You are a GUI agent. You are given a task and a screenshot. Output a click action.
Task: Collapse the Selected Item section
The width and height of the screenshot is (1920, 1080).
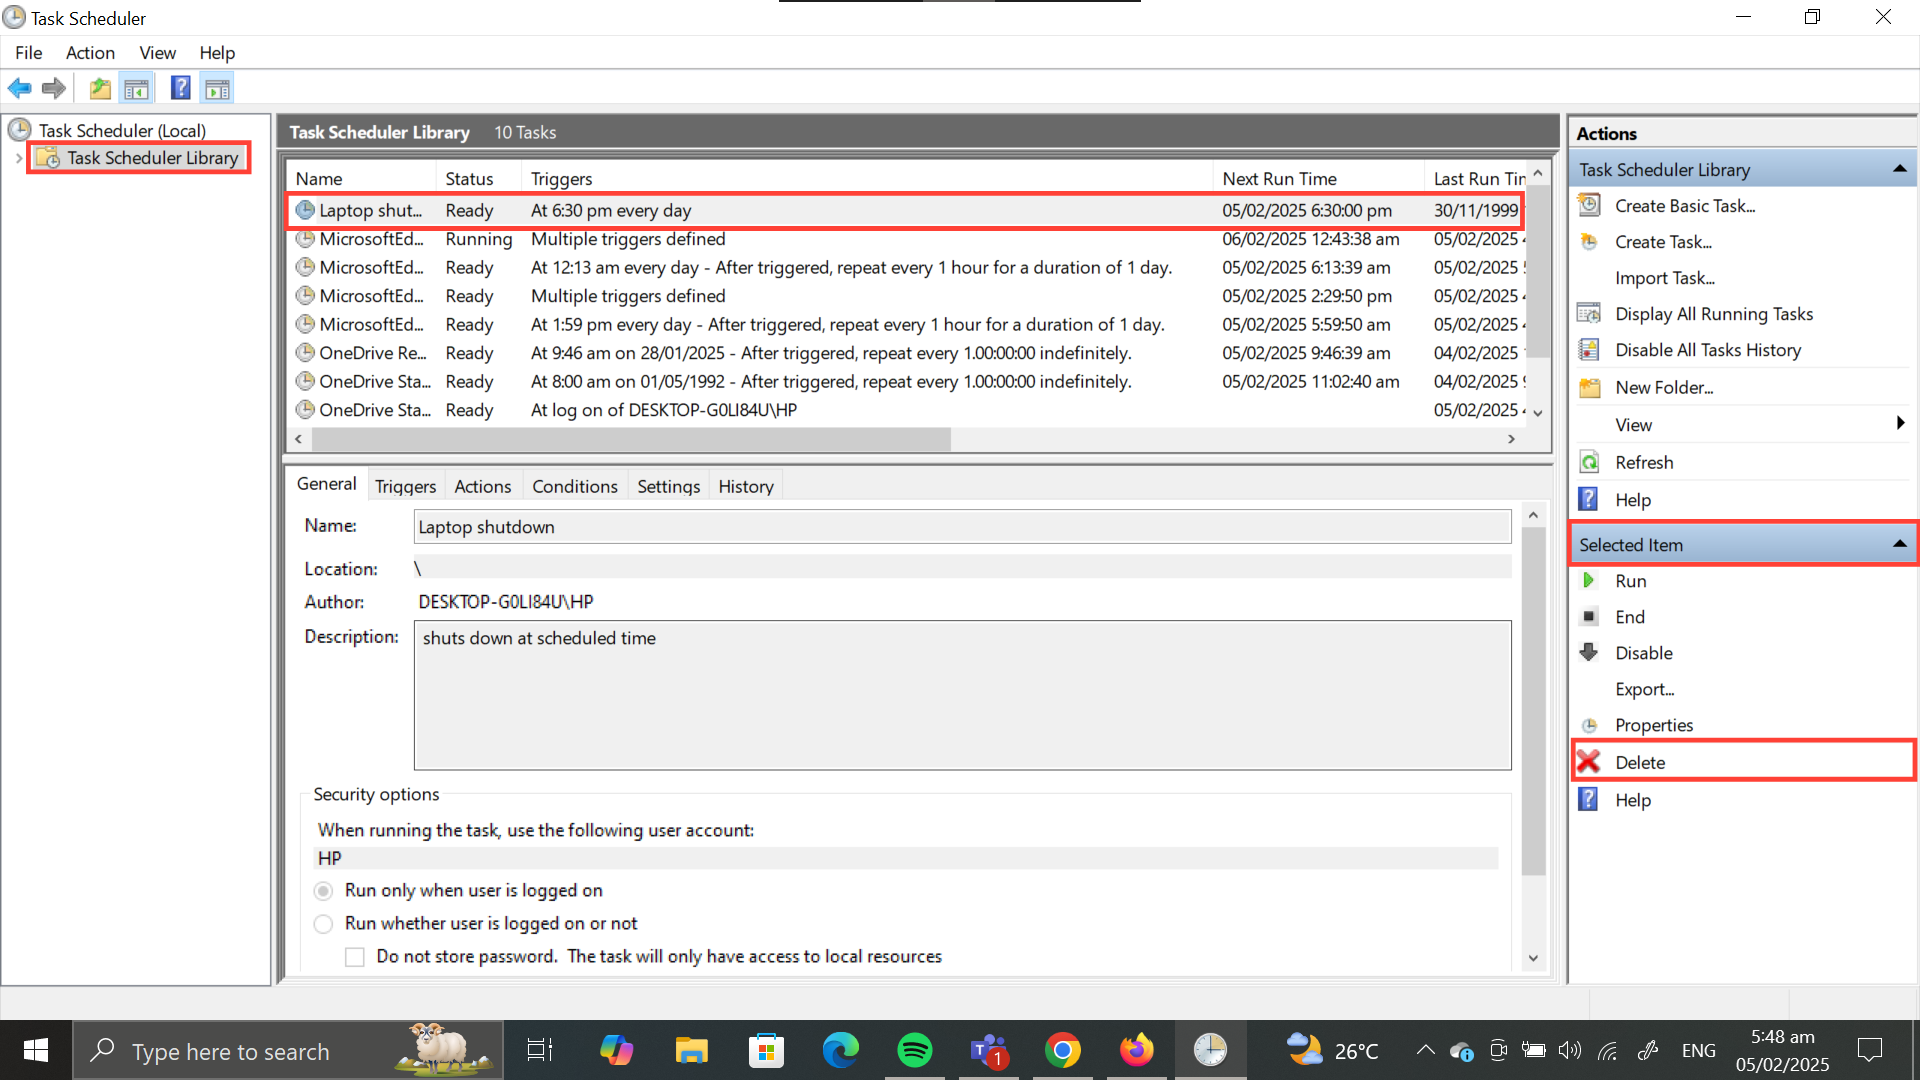[1899, 545]
